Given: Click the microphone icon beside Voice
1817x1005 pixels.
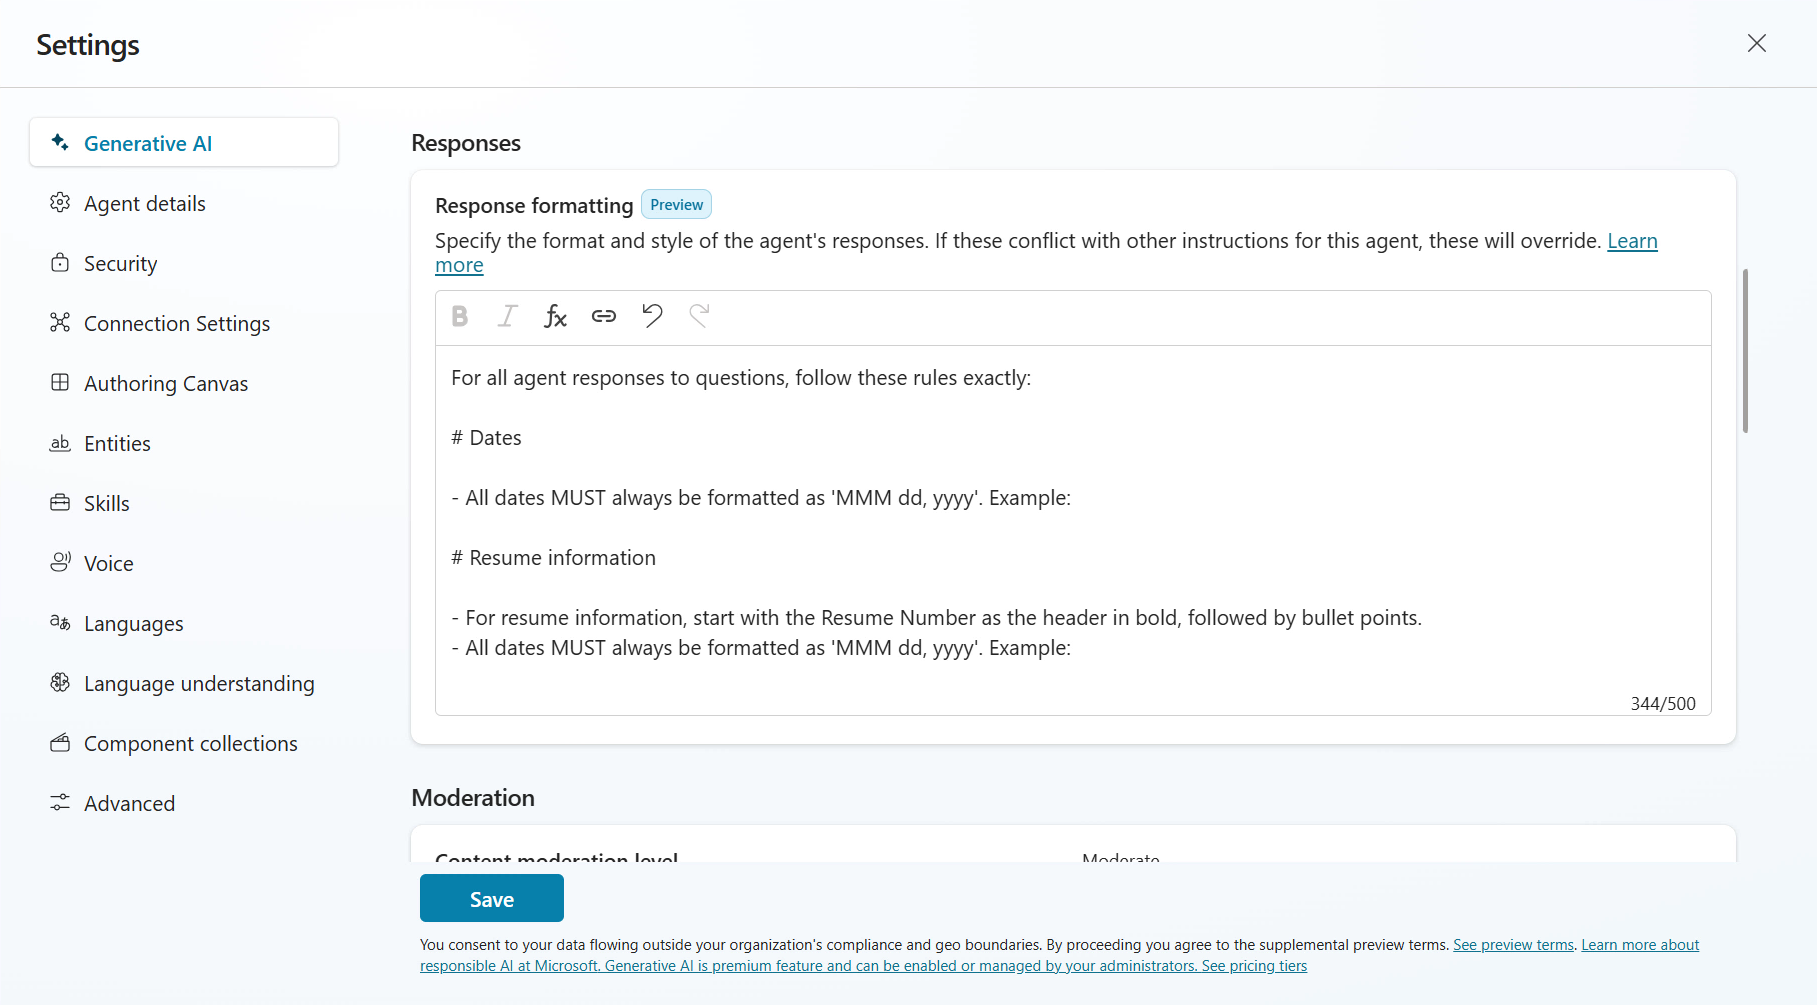Looking at the screenshot, I should 61,562.
